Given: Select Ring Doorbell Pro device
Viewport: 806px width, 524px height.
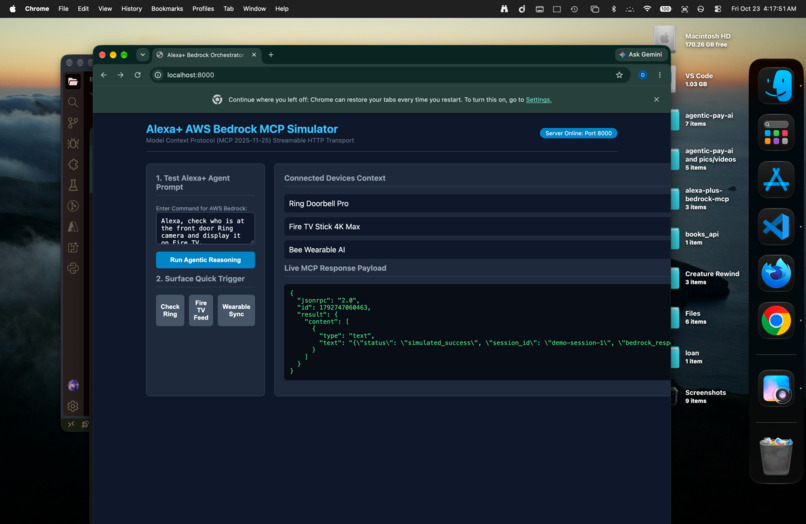Looking at the screenshot, I should tap(477, 204).
